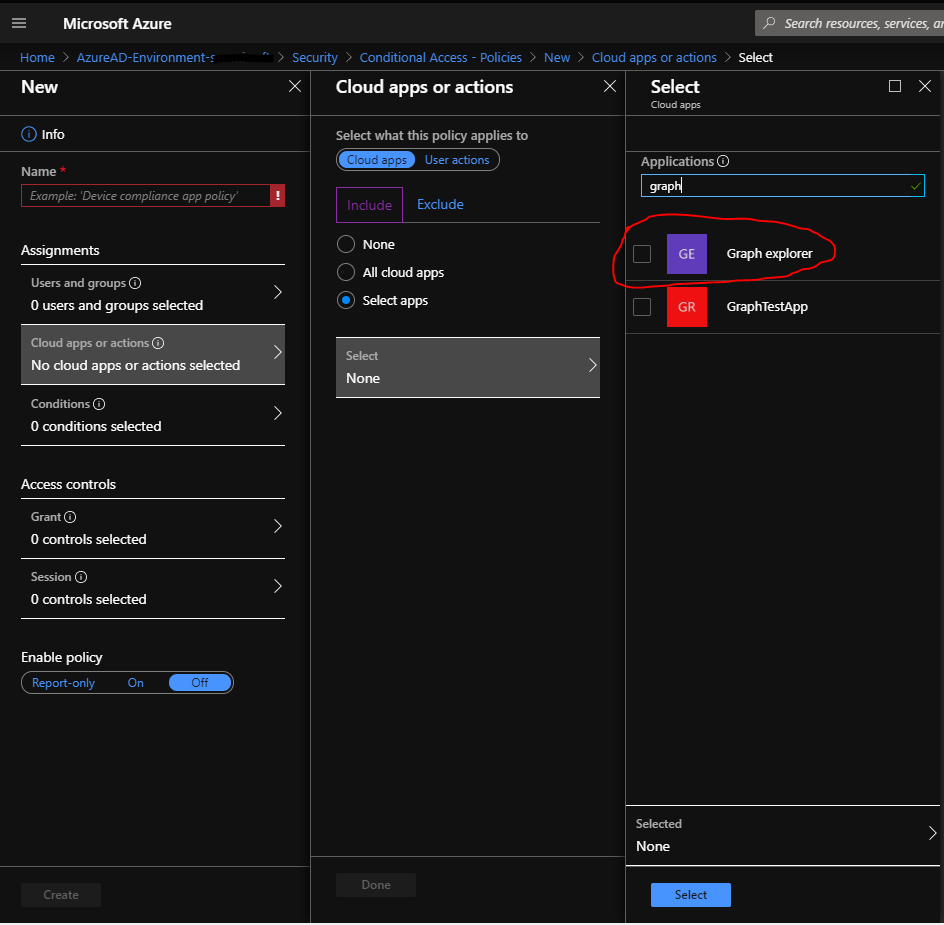Click the info icon beside the Applications label
The height and width of the screenshot is (925, 944).
pyautogui.click(x=721, y=161)
